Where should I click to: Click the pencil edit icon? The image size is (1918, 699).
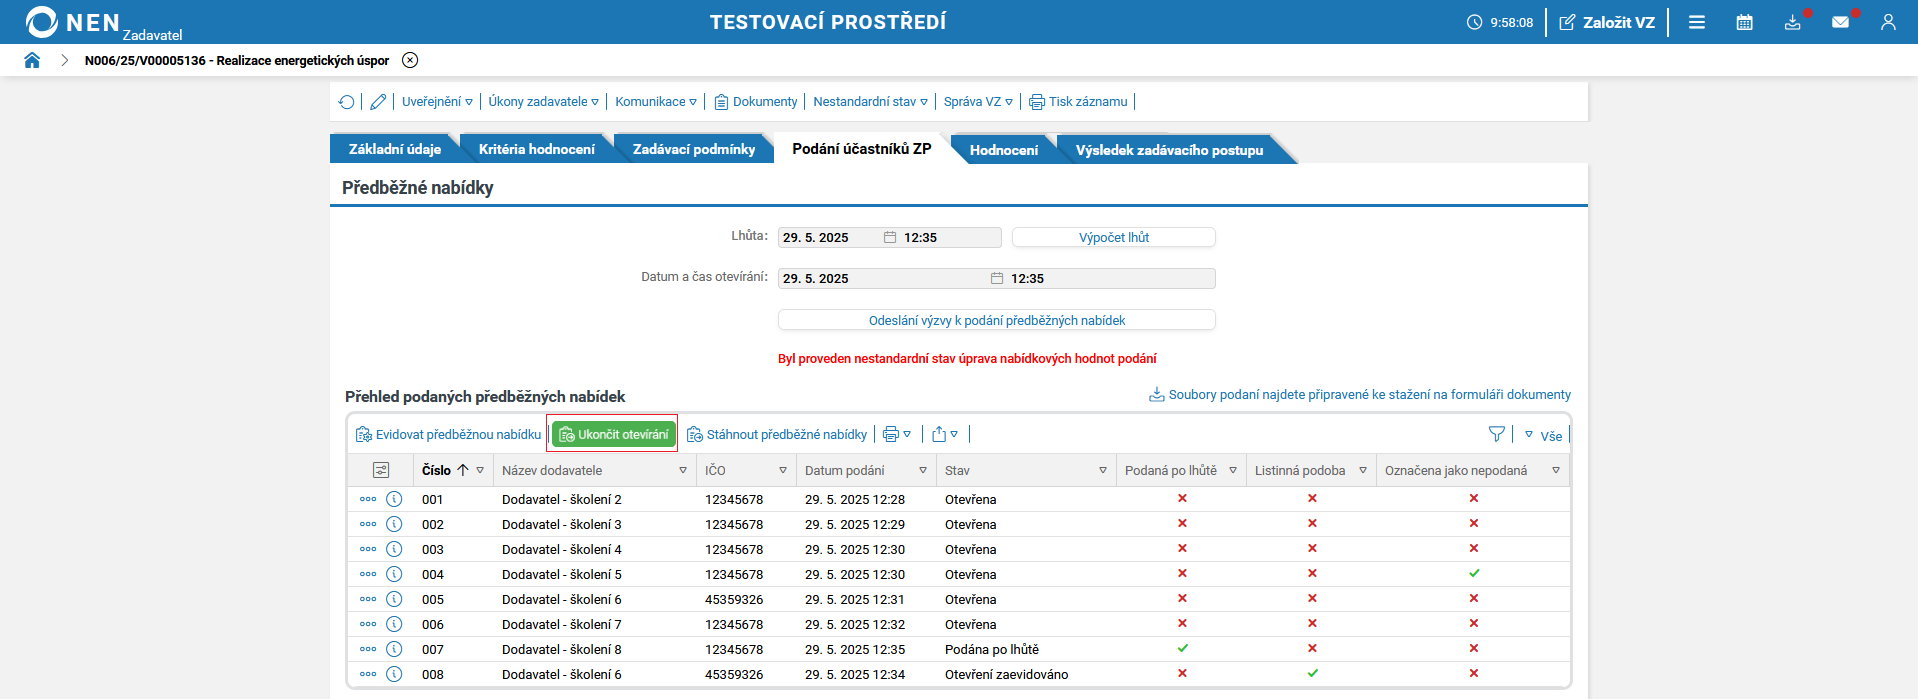[378, 102]
